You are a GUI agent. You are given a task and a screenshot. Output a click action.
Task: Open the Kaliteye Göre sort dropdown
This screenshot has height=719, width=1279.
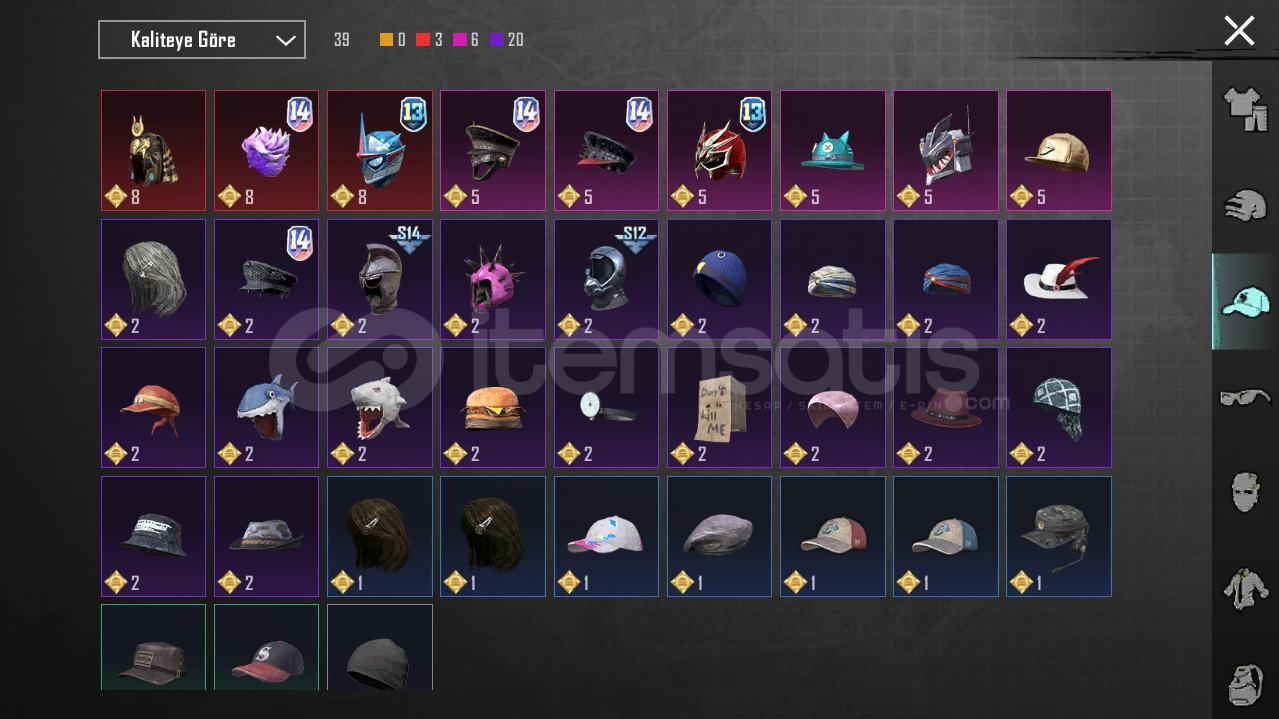click(202, 40)
